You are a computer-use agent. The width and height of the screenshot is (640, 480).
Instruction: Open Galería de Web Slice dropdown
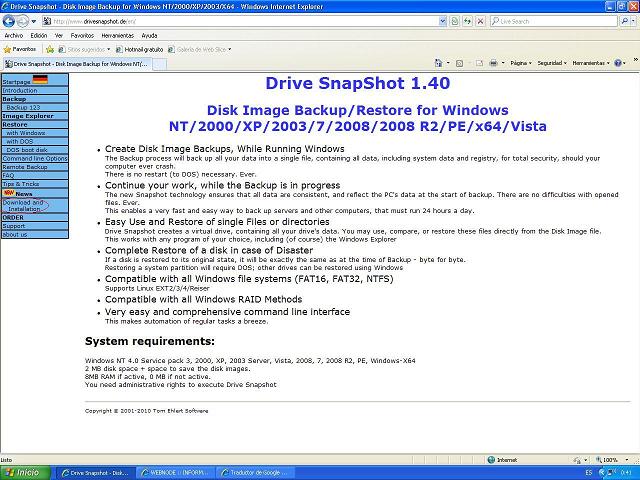200,49
